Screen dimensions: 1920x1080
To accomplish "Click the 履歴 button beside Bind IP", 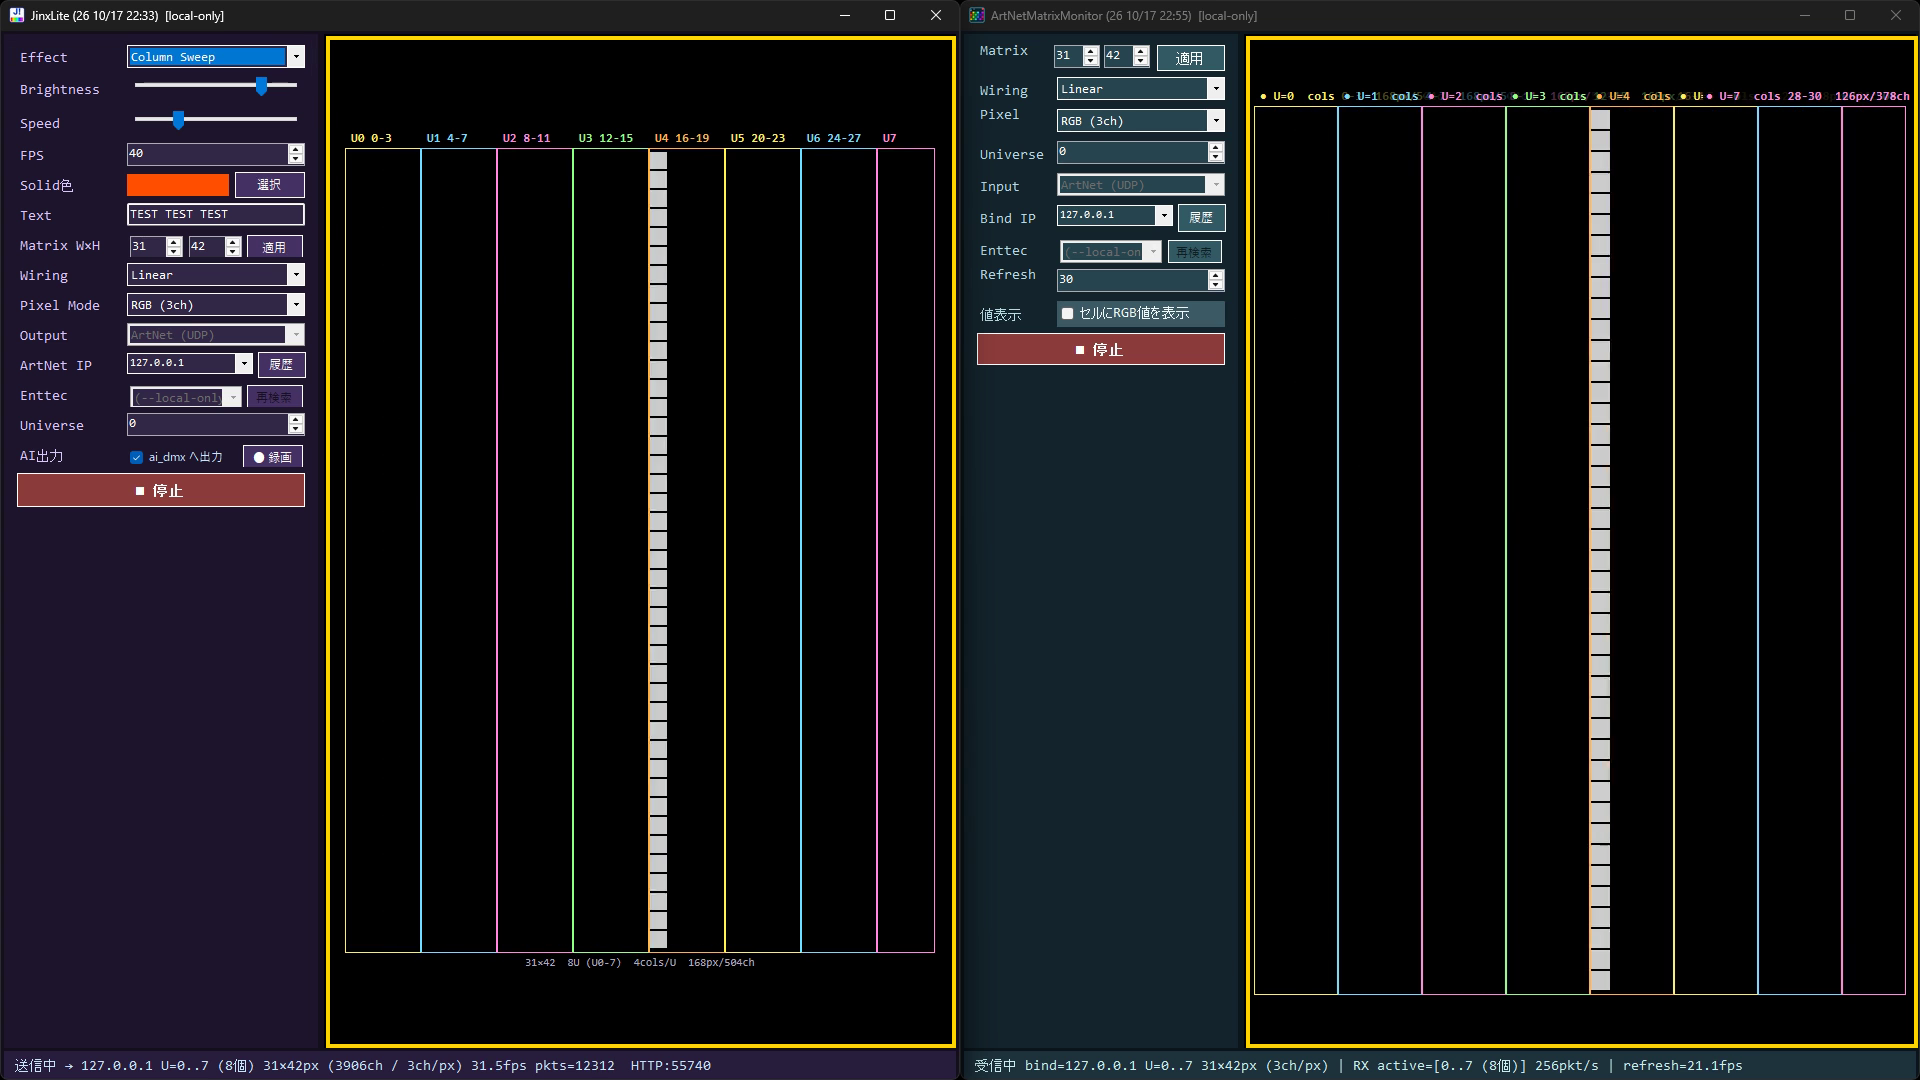I will click(1201, 217).
